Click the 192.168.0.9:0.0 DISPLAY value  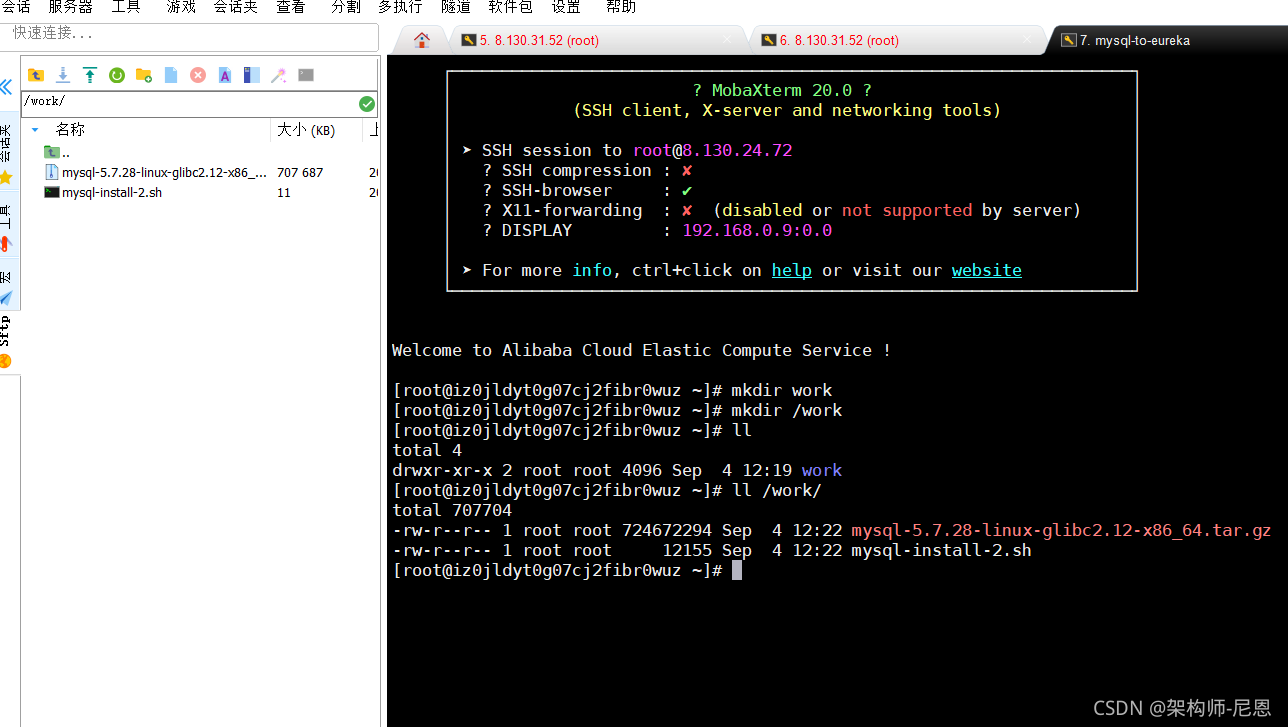757,230
